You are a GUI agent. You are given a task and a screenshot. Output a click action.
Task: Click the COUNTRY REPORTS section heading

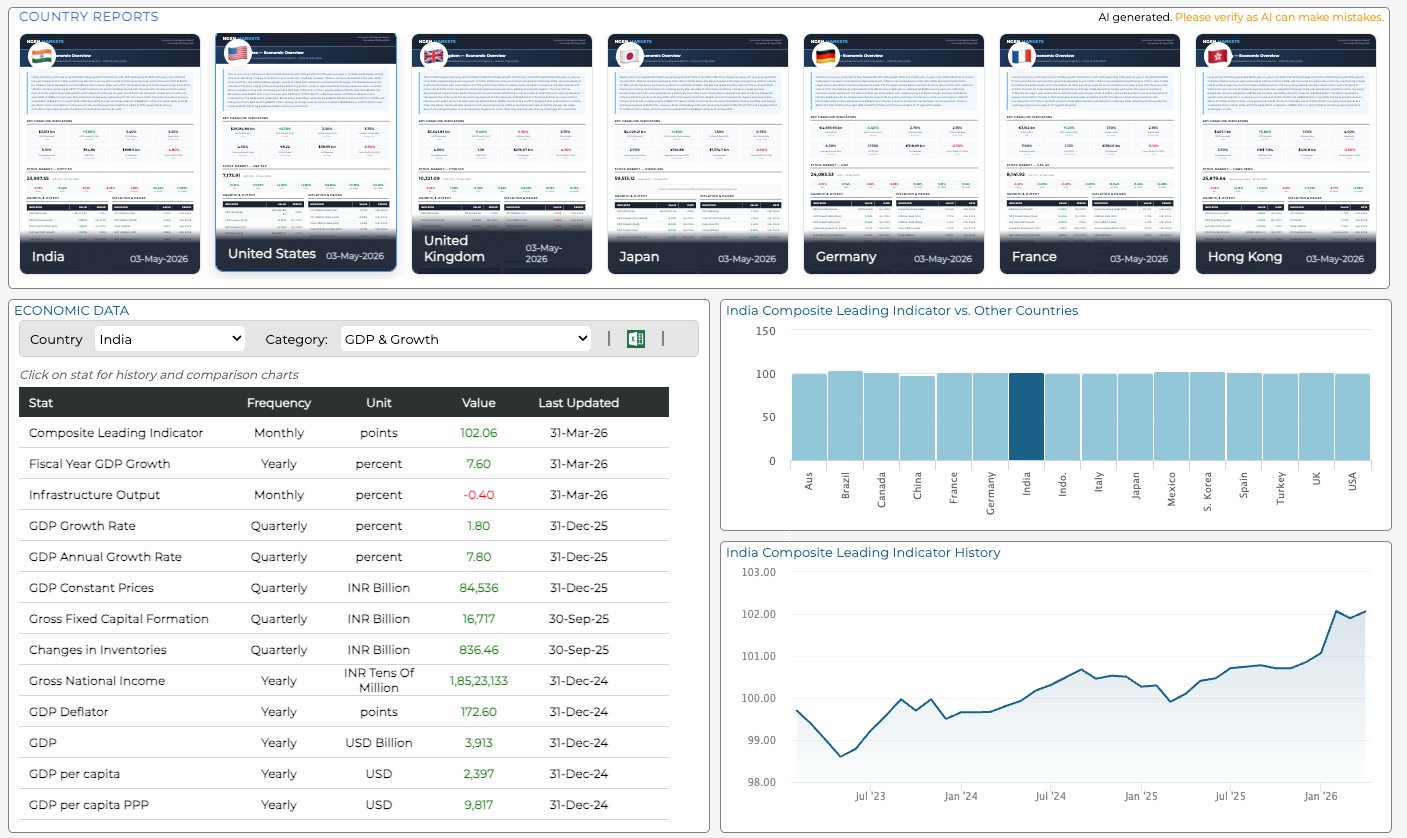click(88, 17)
